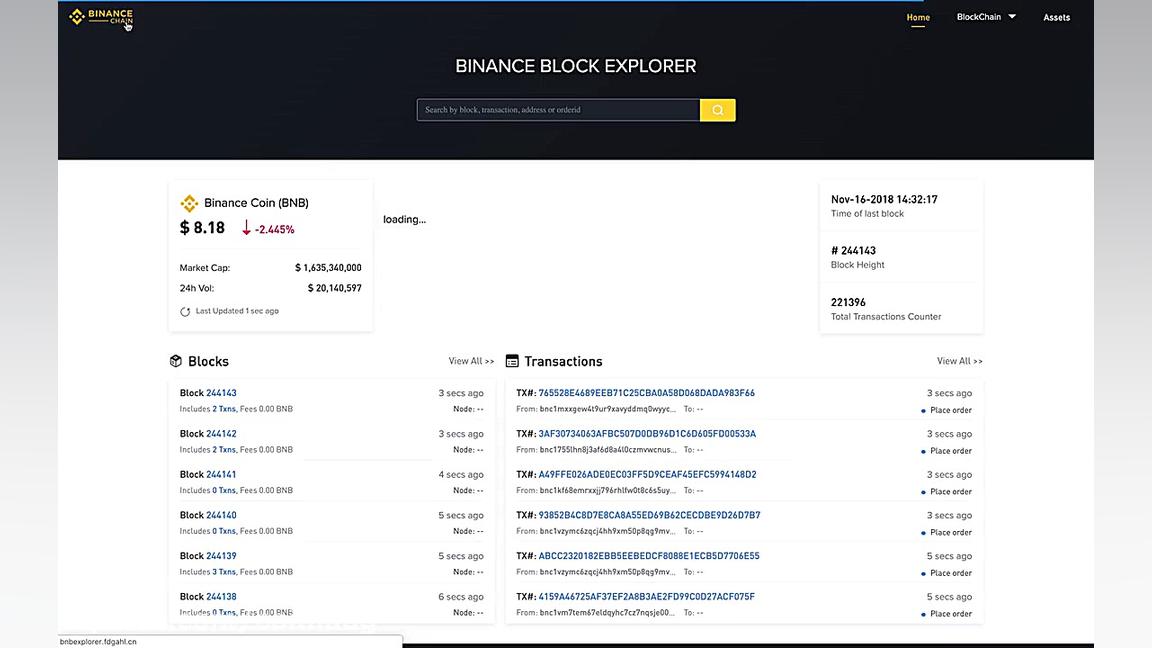This screenshot has height=648, width=1152.
Task: Click '0 Txns' in block 244141 row
Action: 224,490
